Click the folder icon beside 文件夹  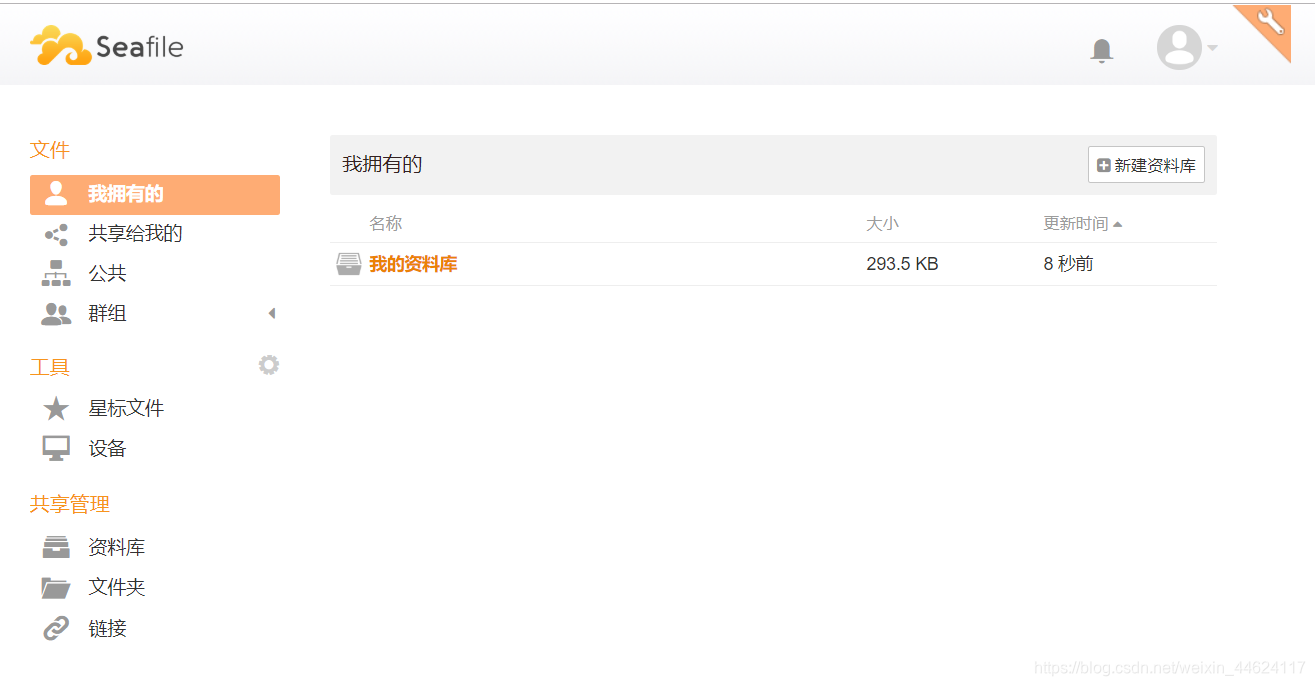56,588
